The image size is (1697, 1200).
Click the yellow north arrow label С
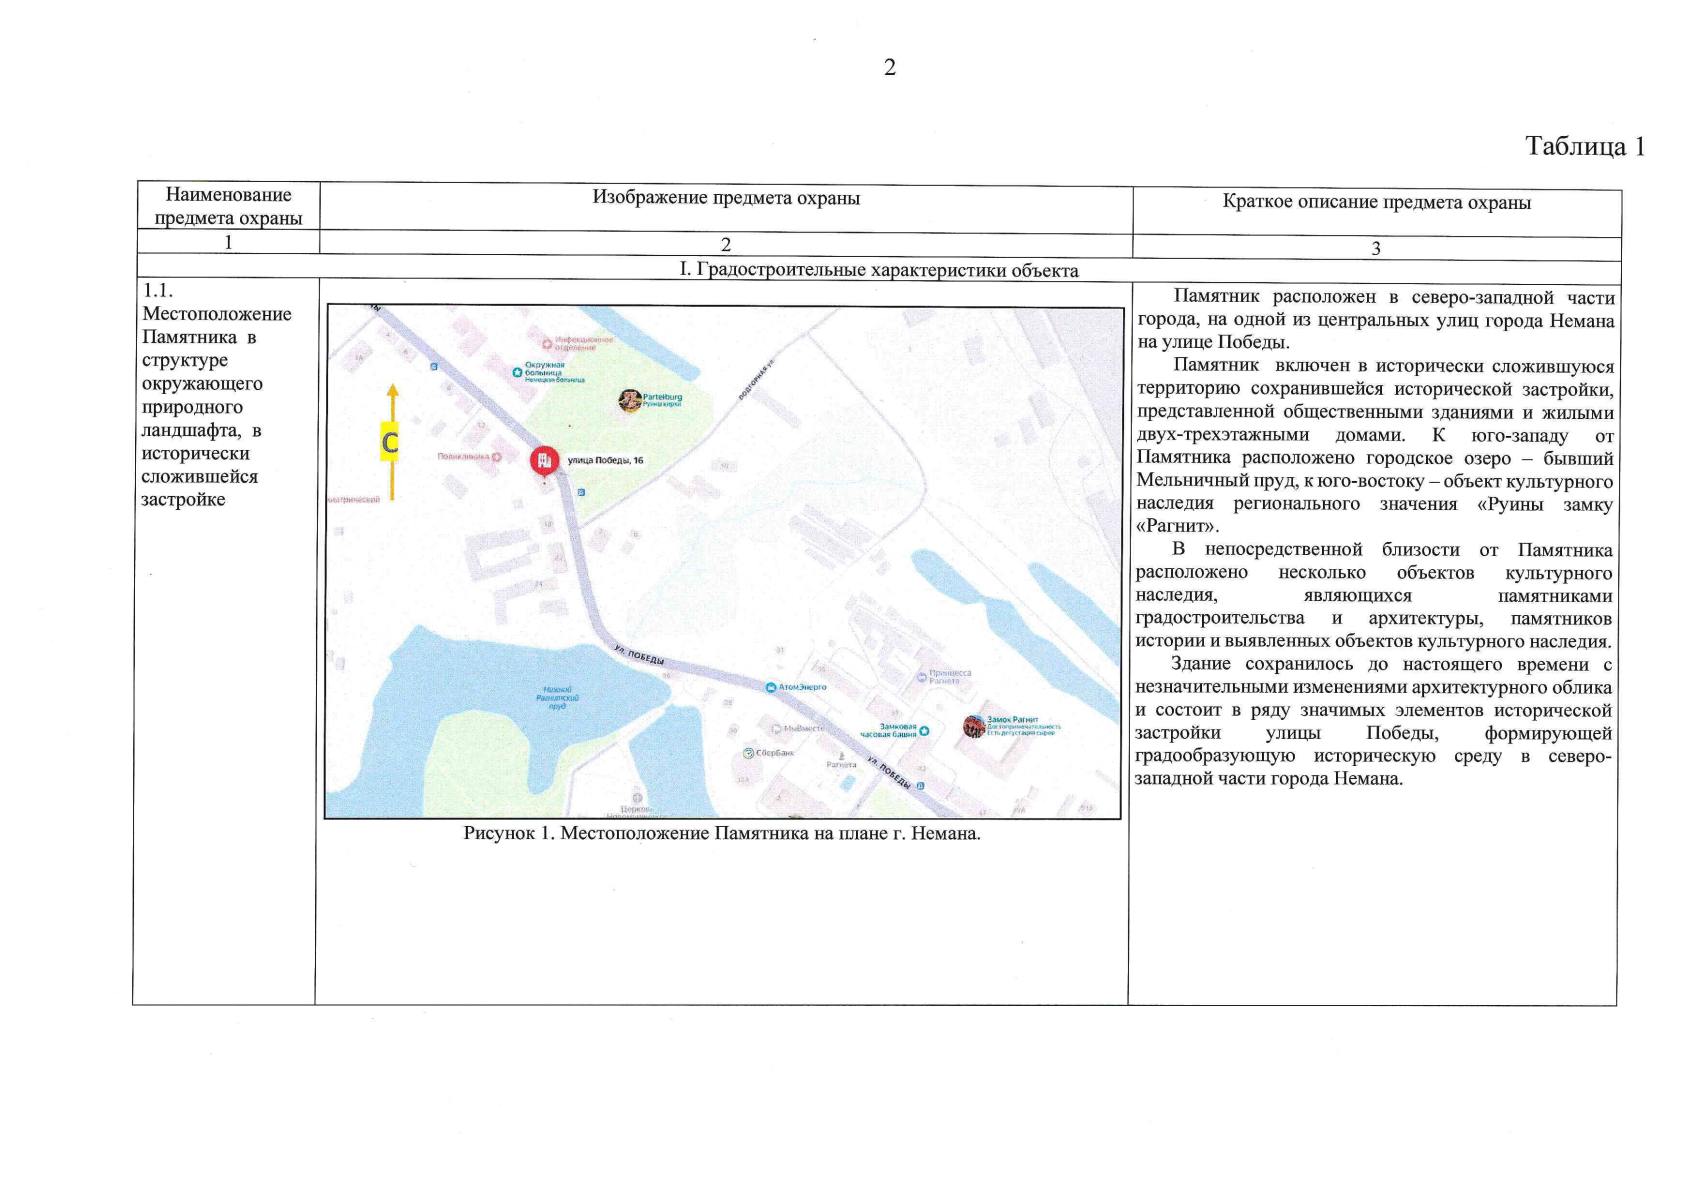pyautogui.click(x=390, y=442)
